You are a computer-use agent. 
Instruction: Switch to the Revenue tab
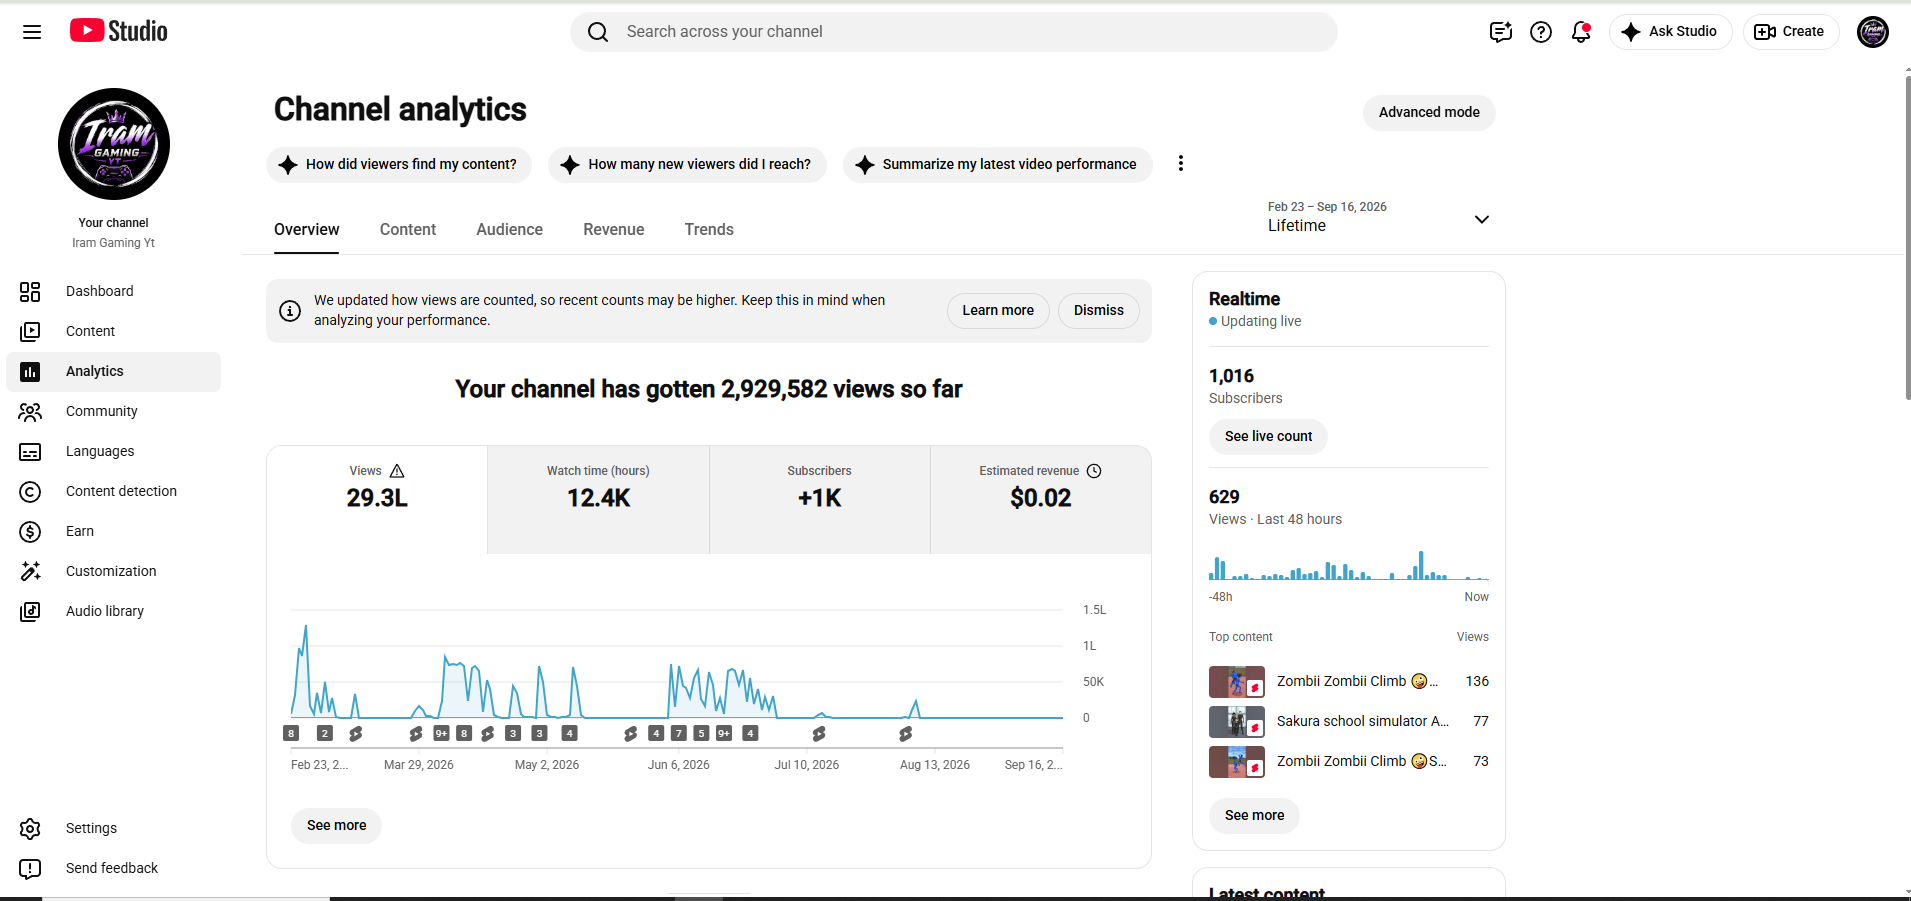[x=614, y=230]
